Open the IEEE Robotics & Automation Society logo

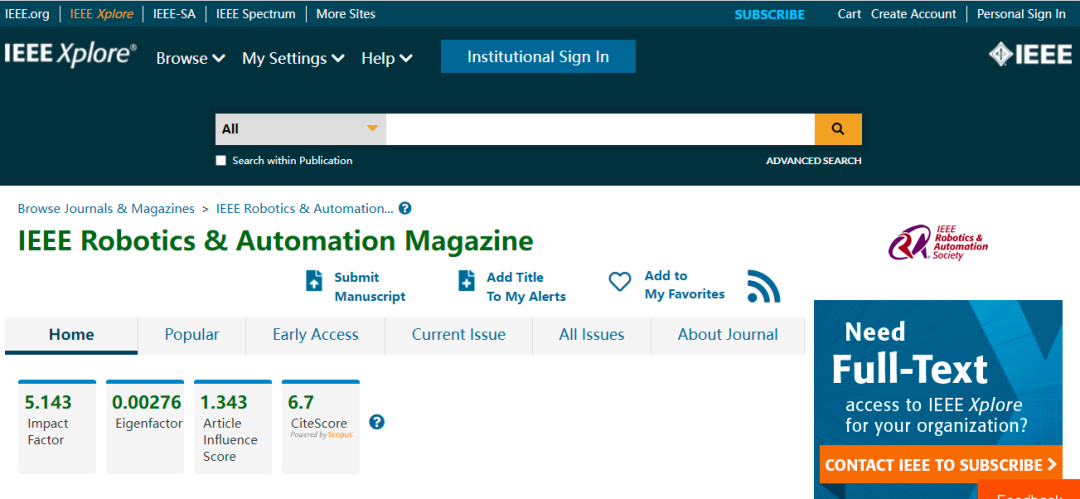tap(937, 243)
